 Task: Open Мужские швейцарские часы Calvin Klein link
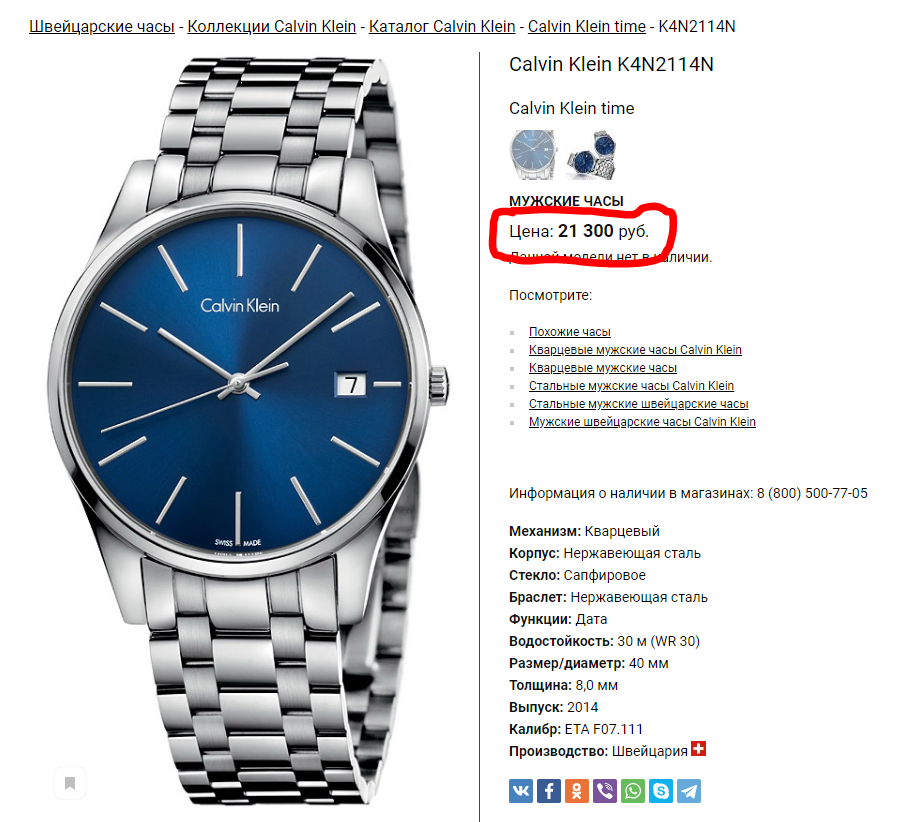[642, 422]
